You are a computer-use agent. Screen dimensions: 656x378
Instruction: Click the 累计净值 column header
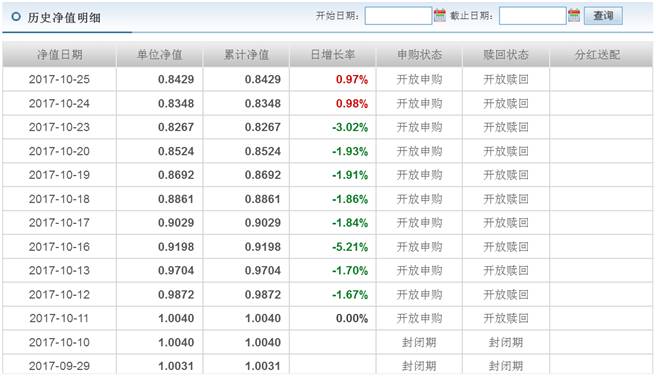[x=246, y=55]
